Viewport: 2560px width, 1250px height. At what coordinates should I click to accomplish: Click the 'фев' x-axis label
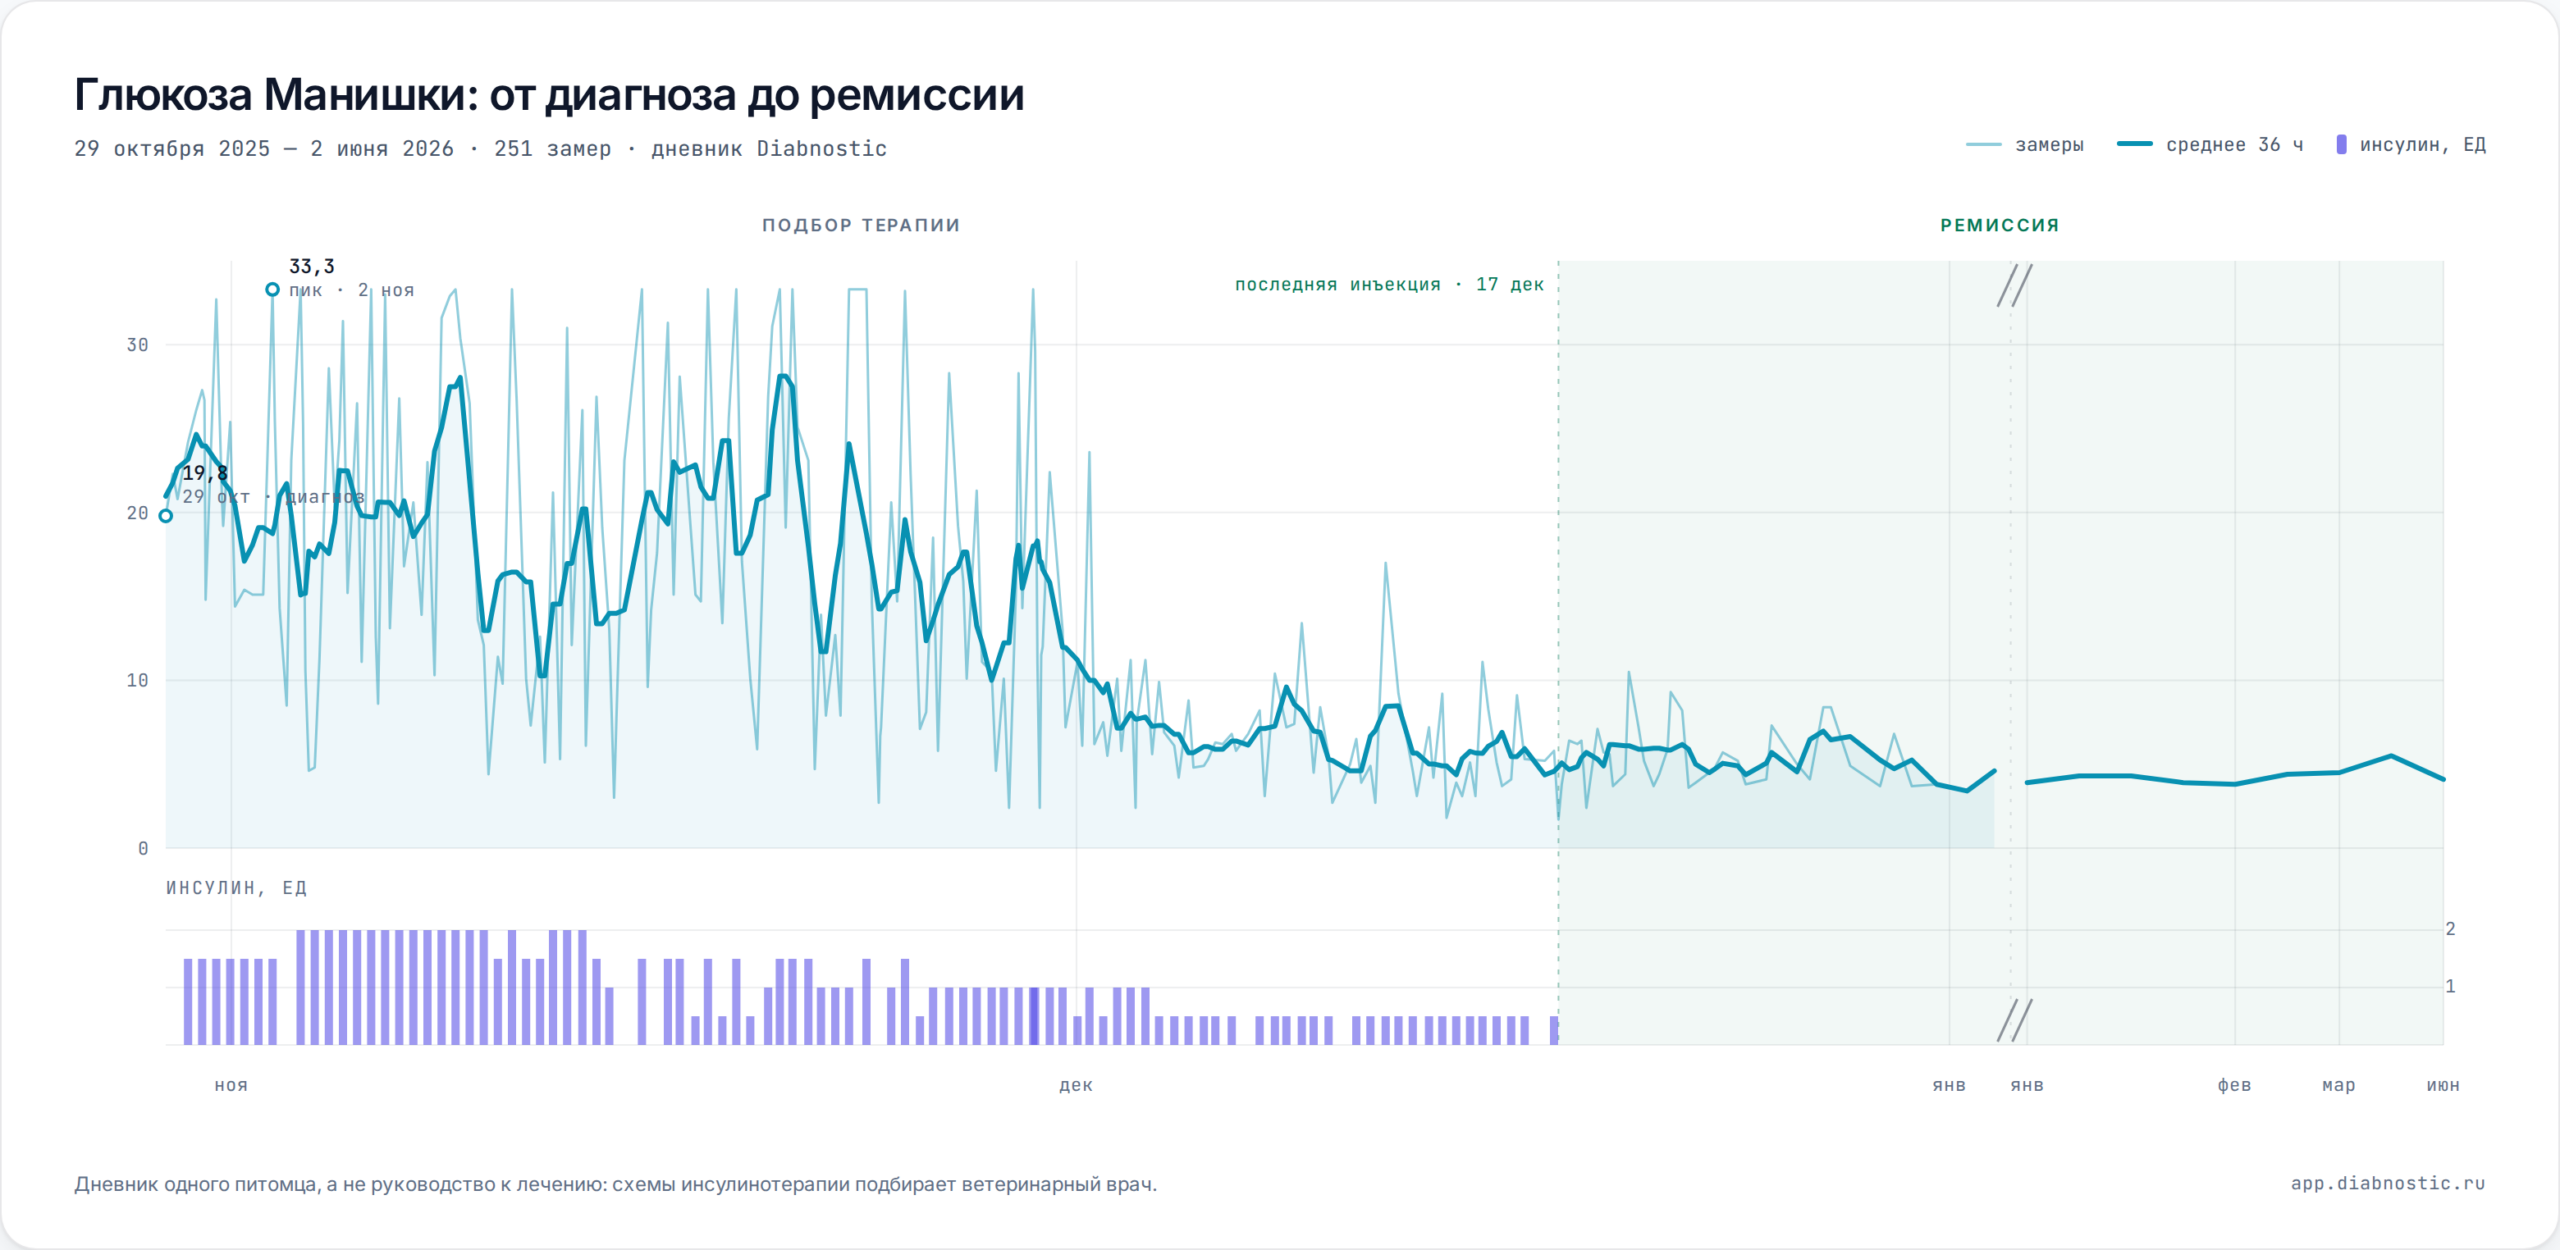tap(2234, 1085)
